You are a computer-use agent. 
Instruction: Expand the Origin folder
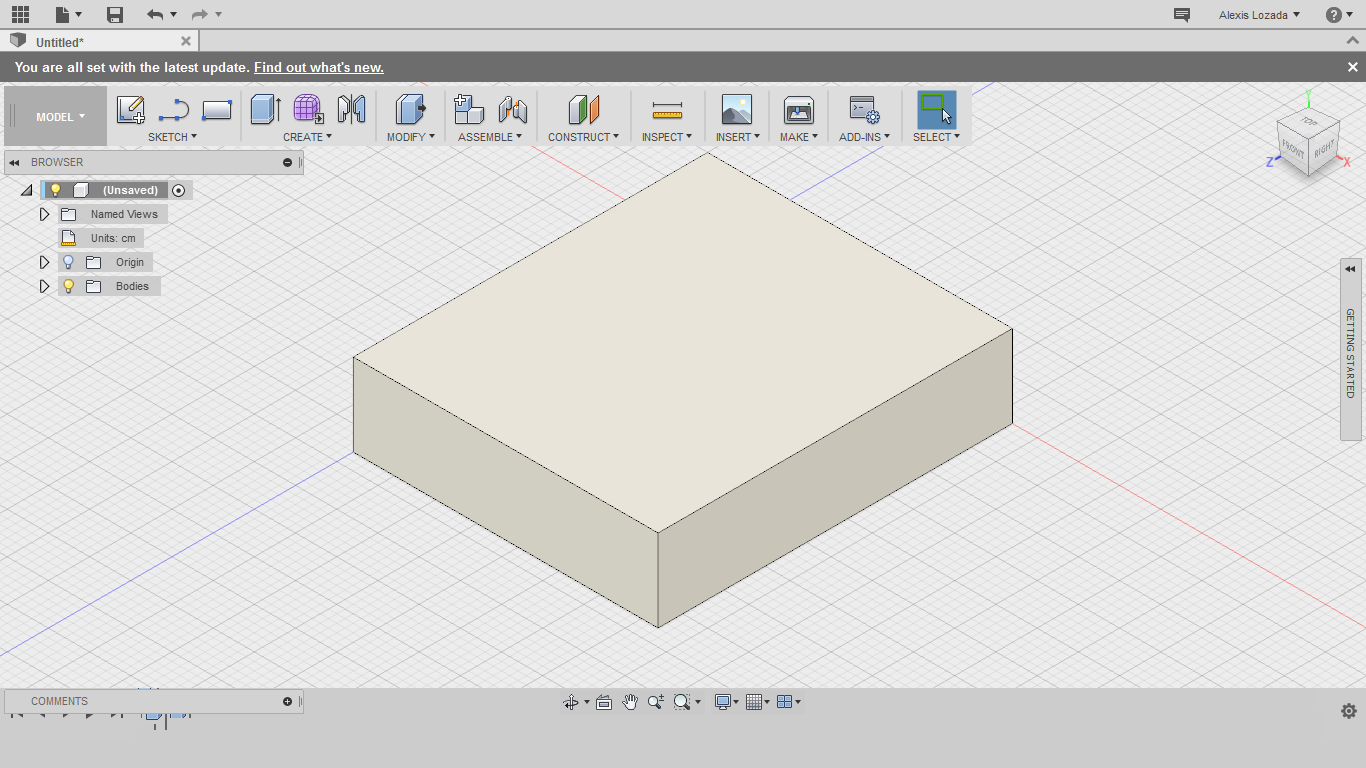click(44, 262)
